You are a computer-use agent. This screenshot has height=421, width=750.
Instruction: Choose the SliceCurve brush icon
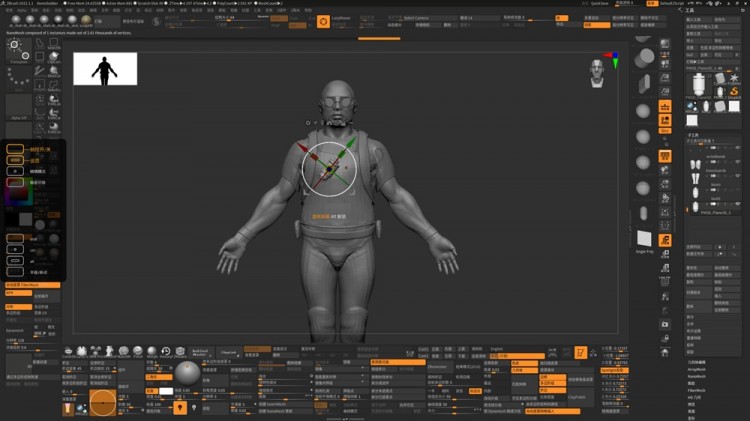click(54, 71)
